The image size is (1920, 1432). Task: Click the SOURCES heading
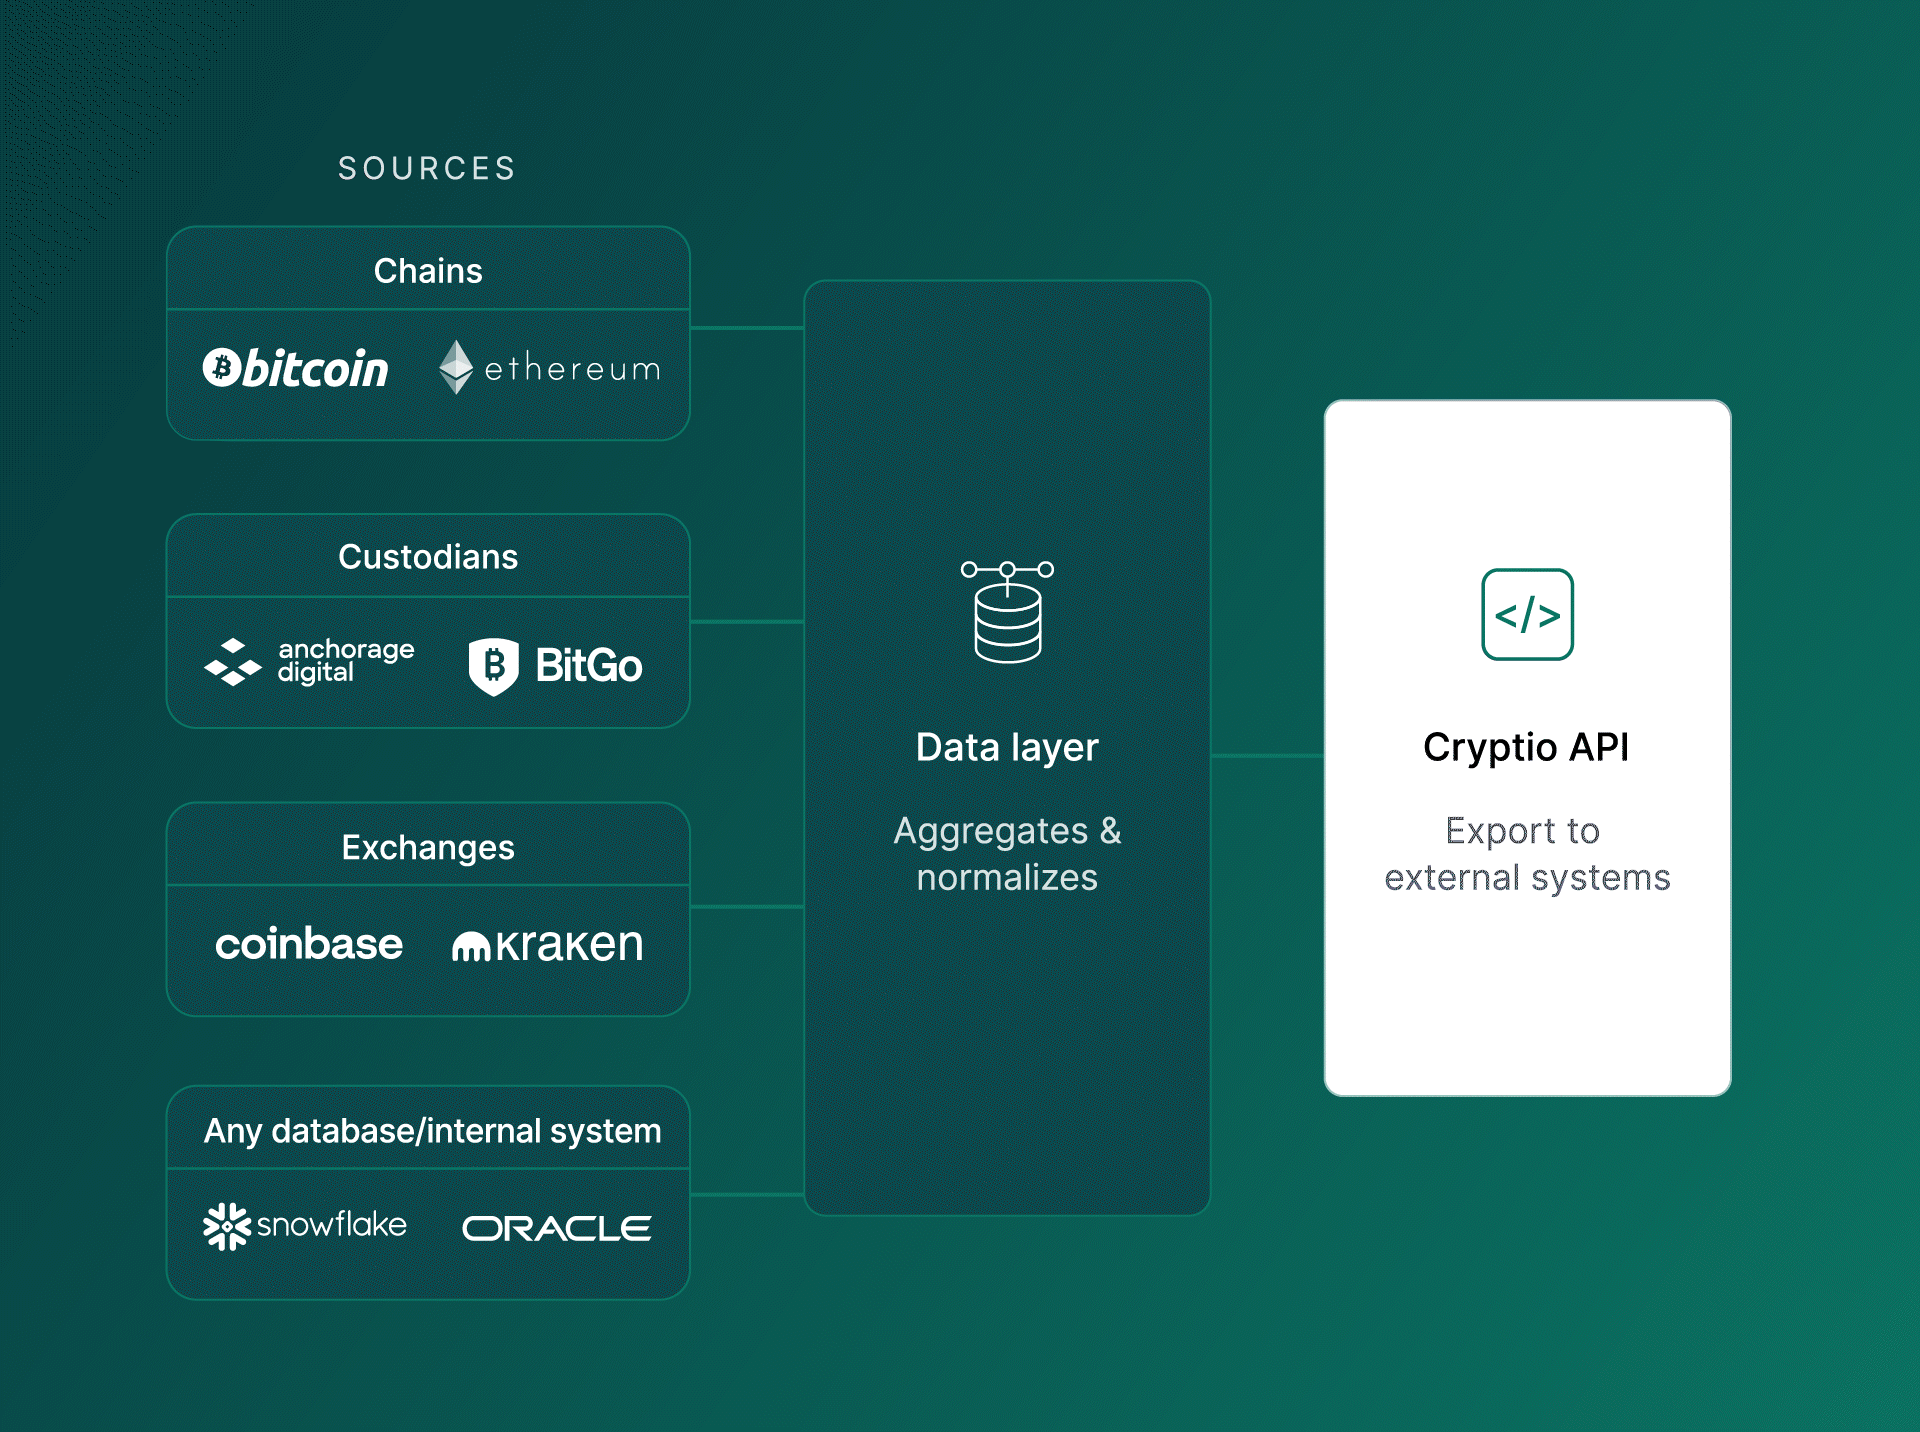426,168
